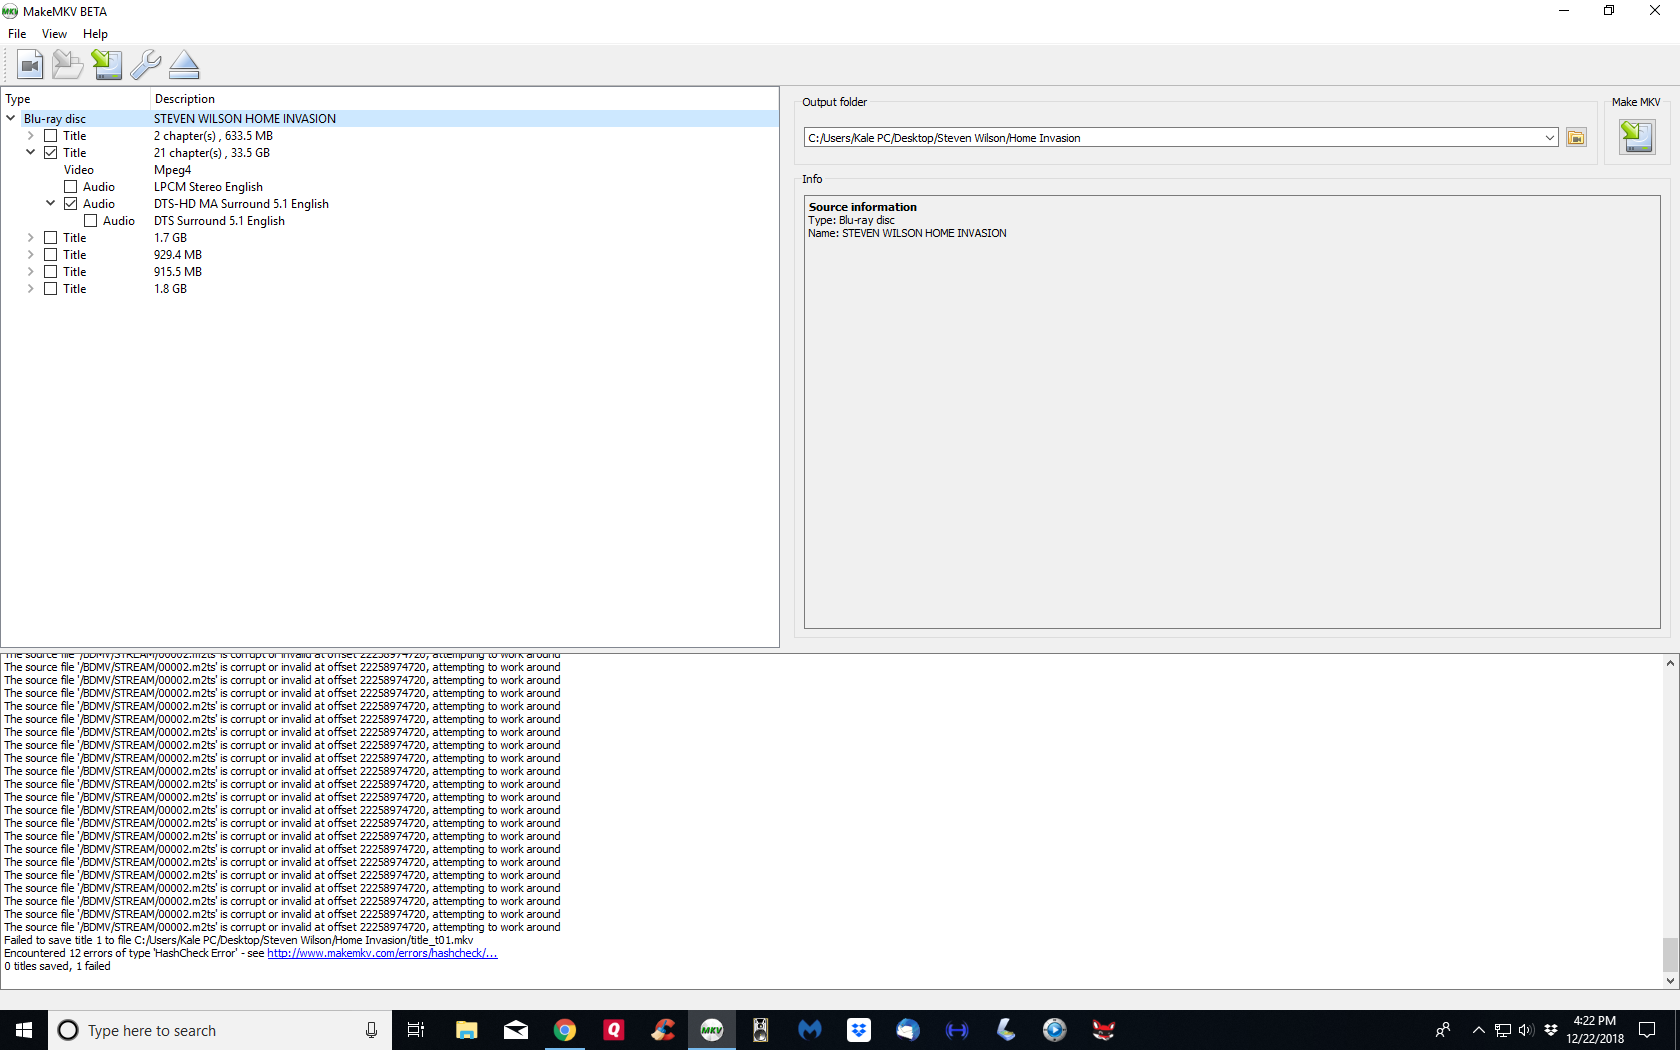
Task: Click the Save selected titles toolbar icon
Action: (x=107, y=65)
